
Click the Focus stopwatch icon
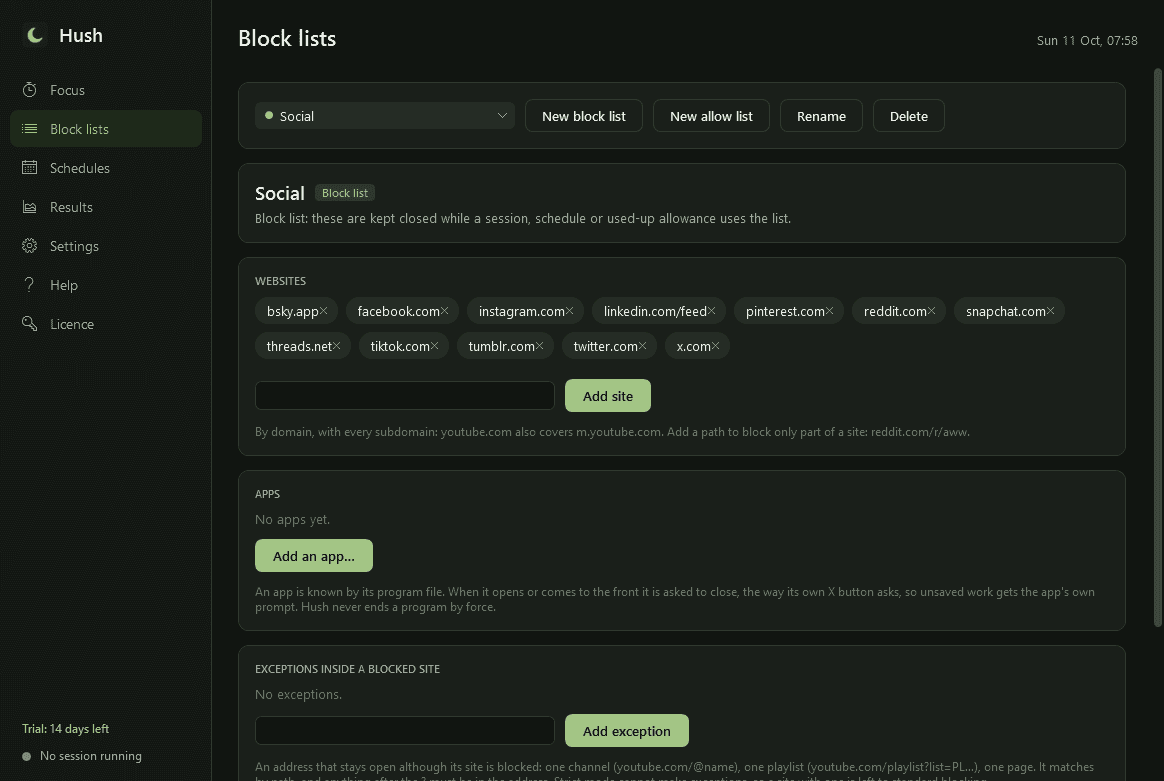30,90
